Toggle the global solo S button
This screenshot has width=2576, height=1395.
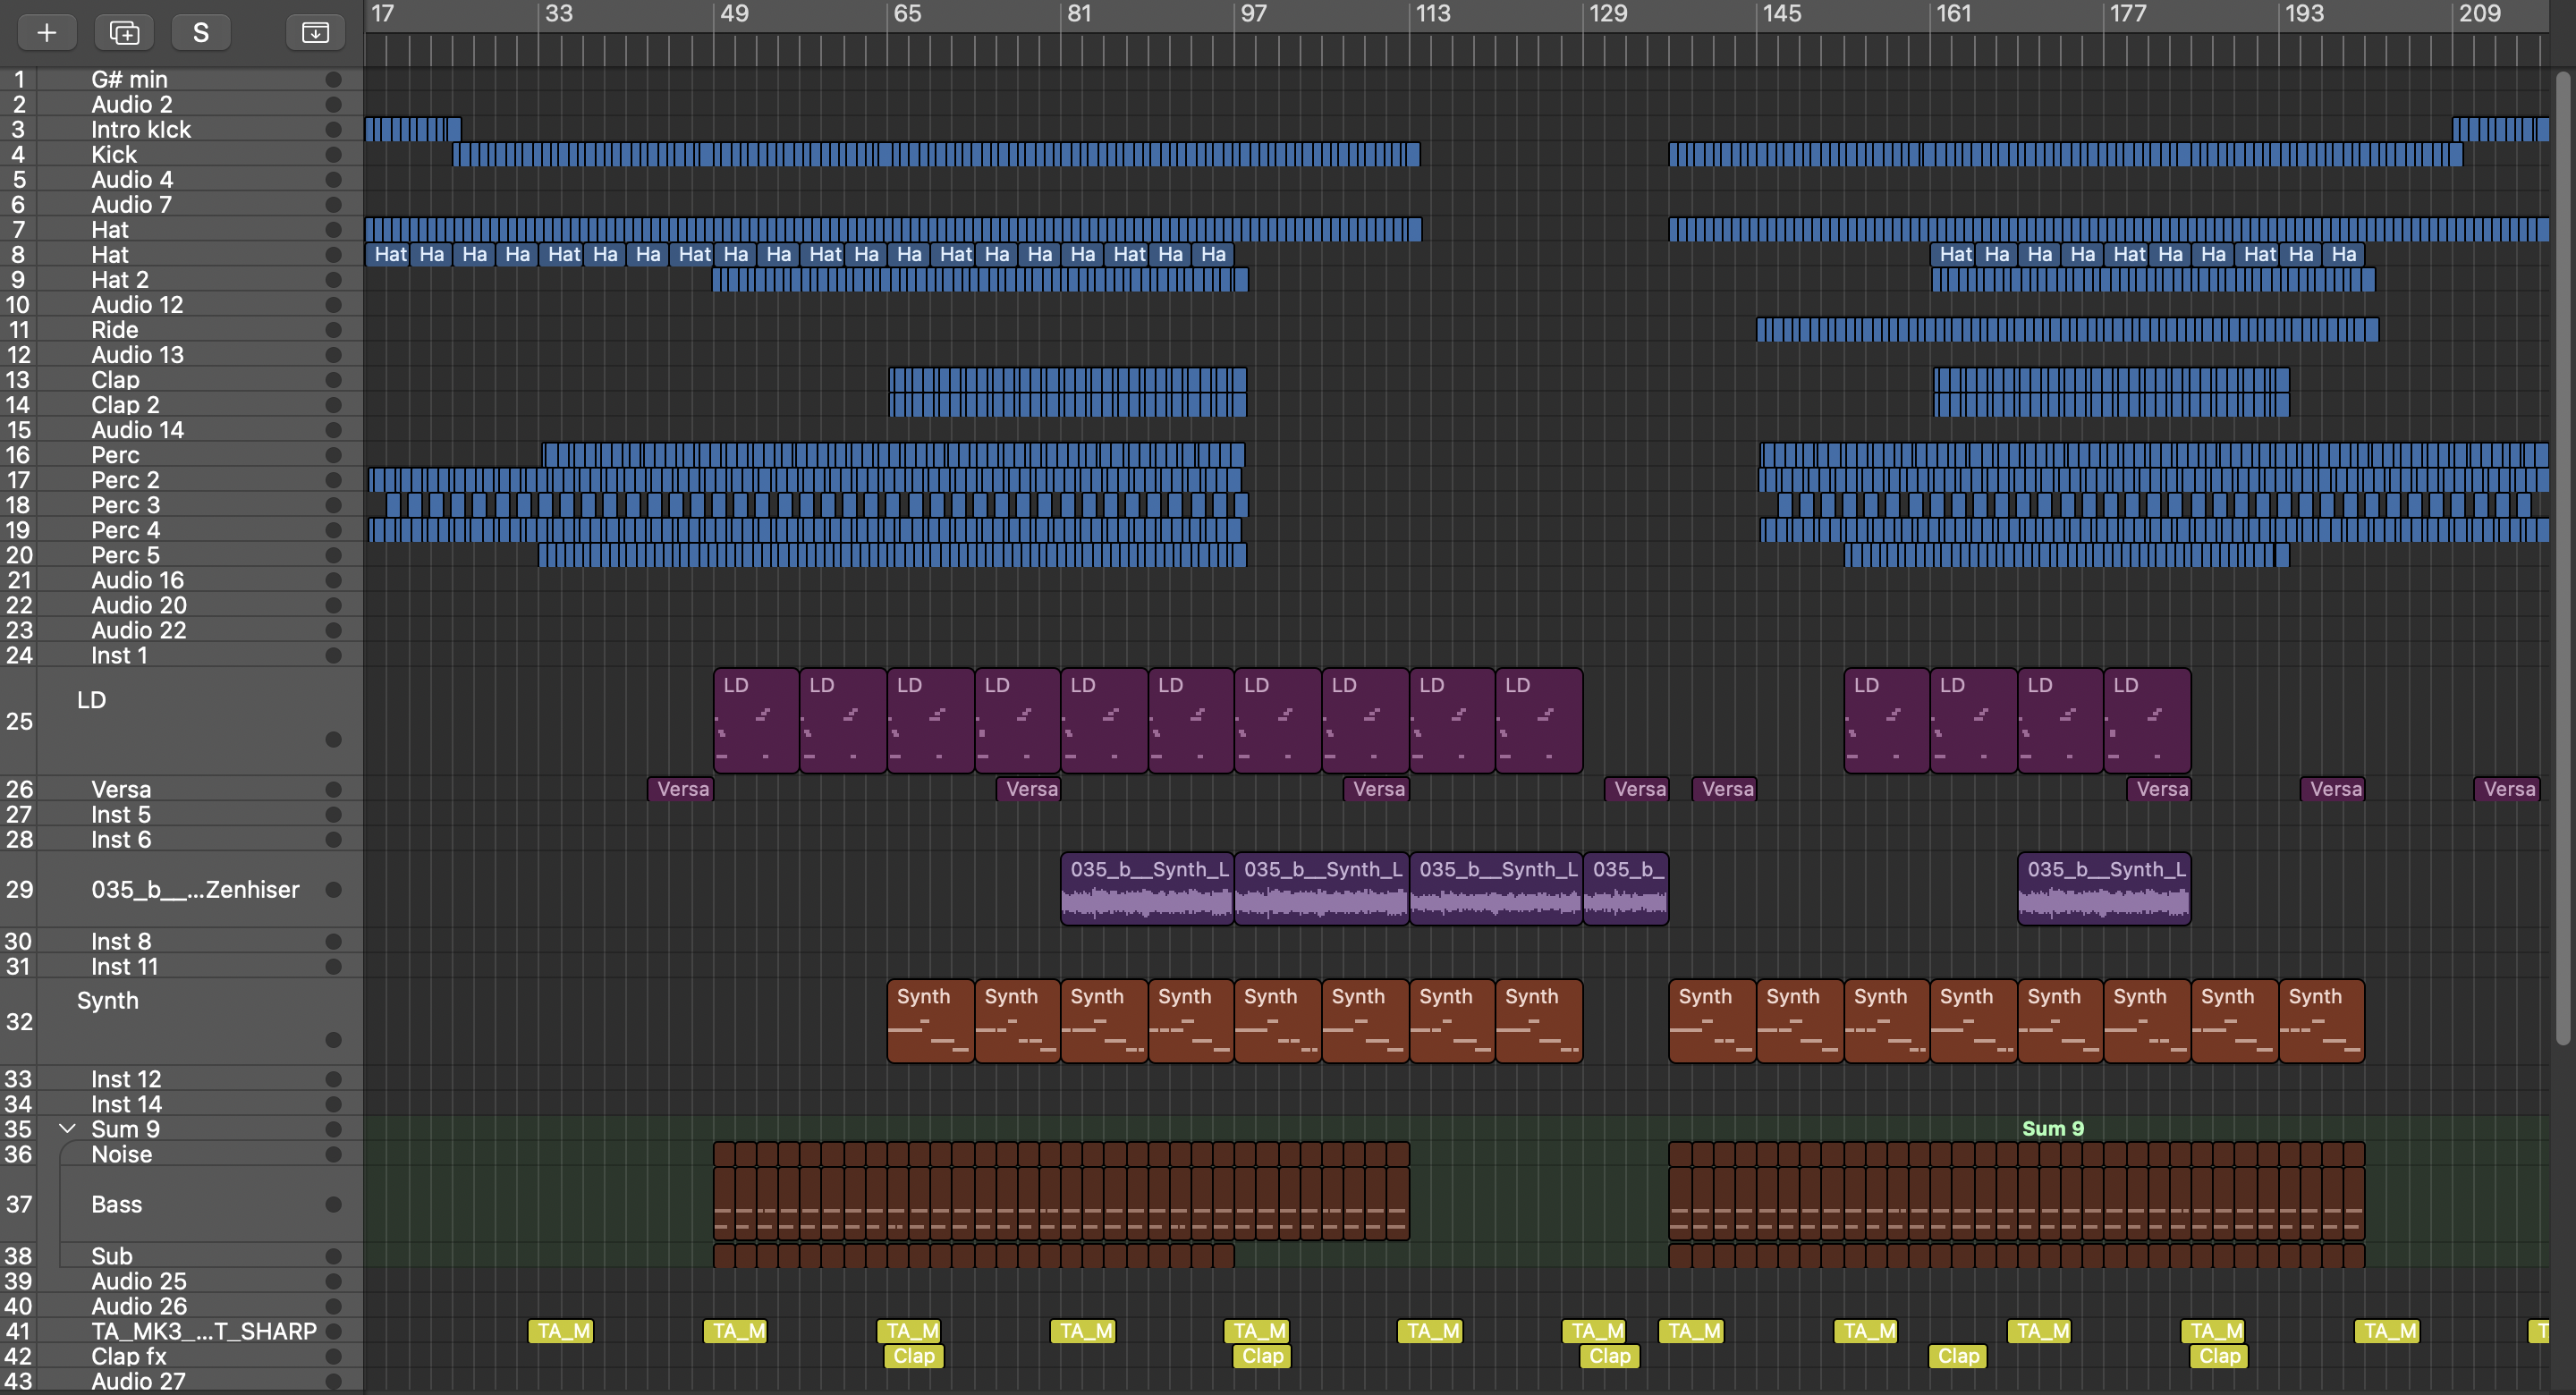201,32
